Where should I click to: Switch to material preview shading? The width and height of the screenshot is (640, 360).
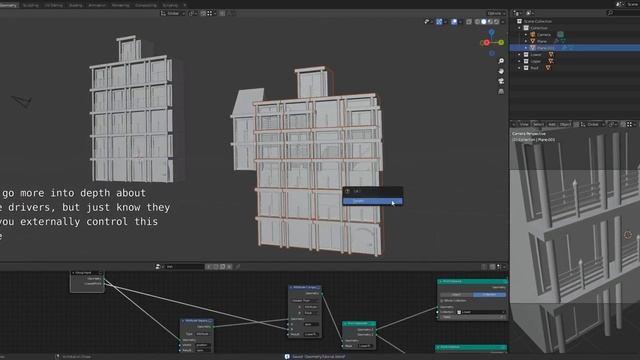[x=490, y=22]
